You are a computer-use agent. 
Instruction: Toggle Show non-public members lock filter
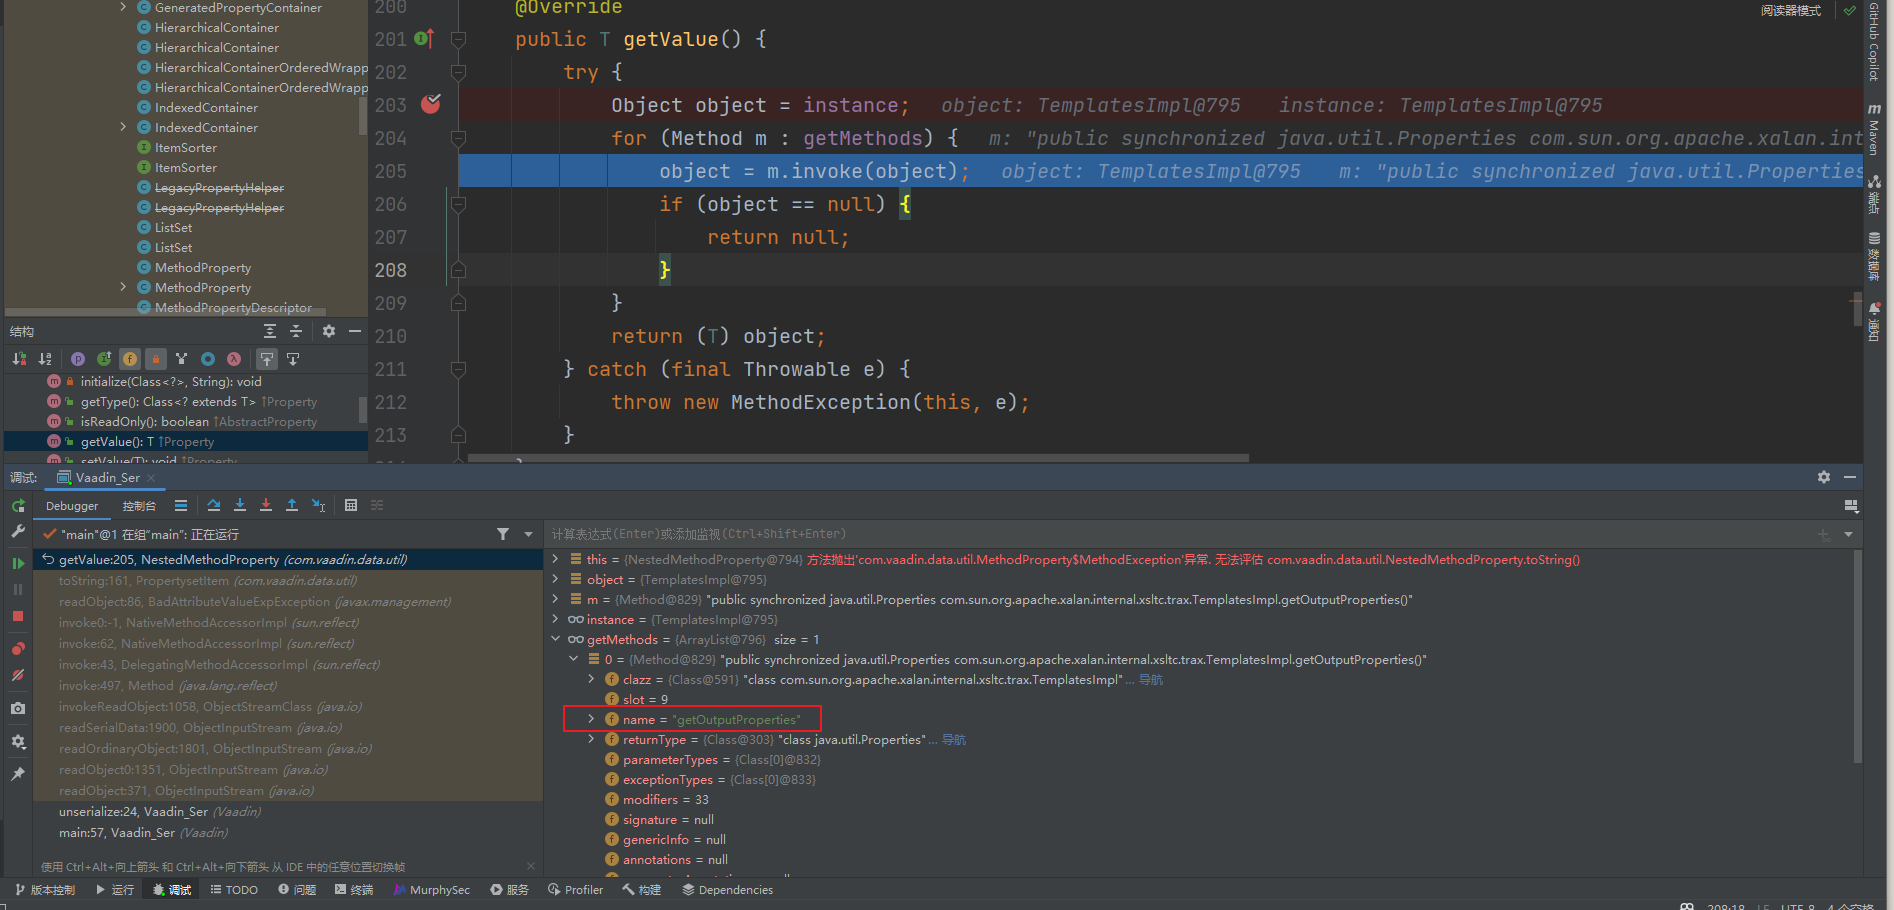coord(156,359)
